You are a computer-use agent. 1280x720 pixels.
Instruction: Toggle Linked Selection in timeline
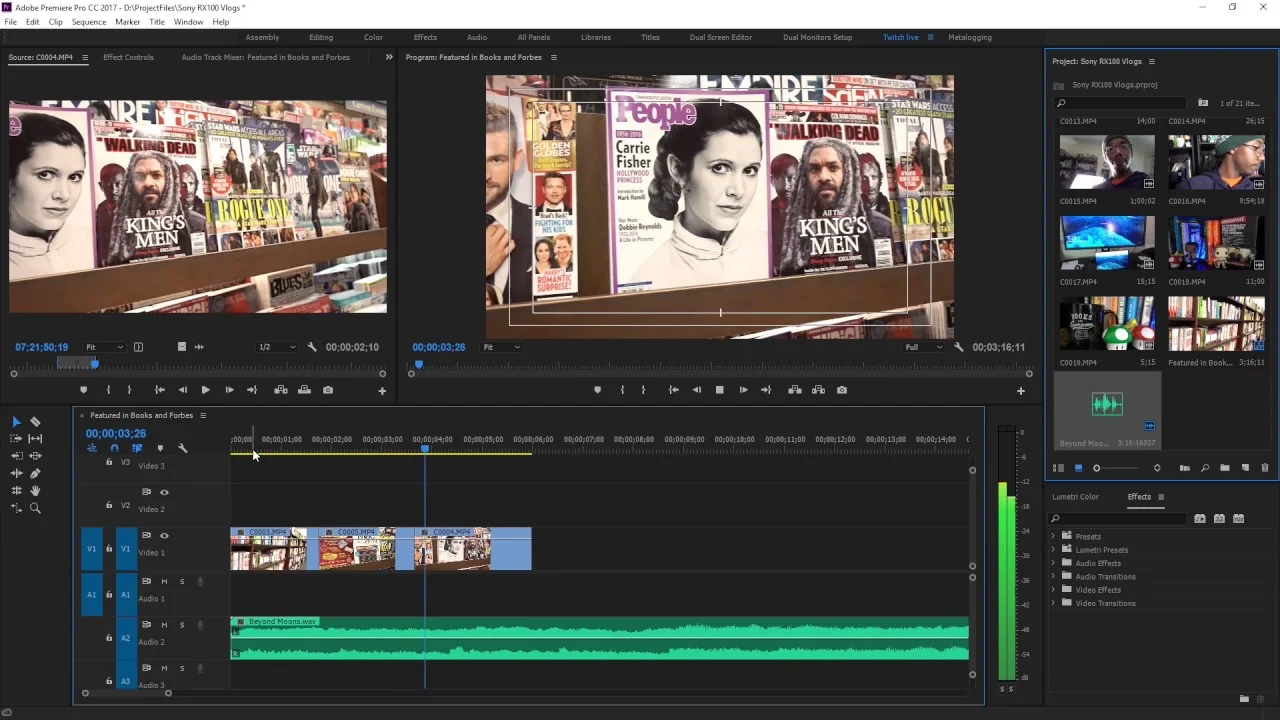pos(137,448)
